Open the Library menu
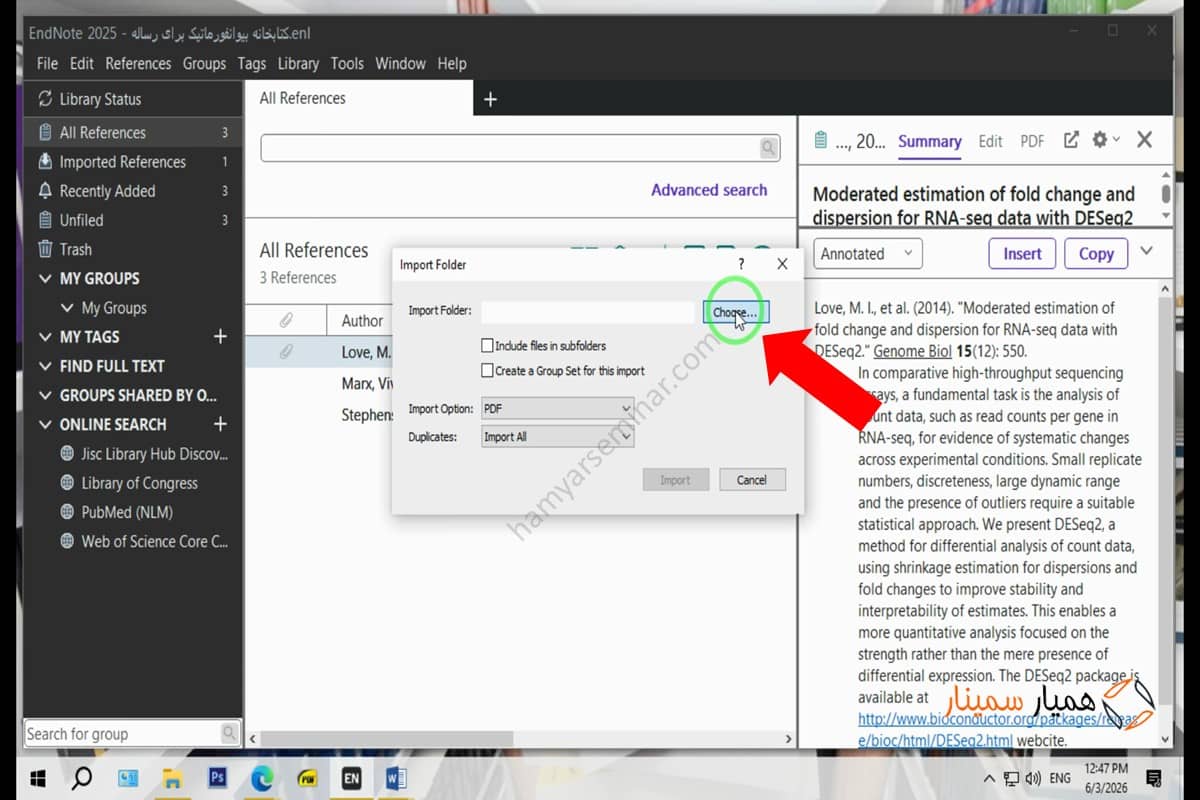1200x800 pixels. click(298, 63)
